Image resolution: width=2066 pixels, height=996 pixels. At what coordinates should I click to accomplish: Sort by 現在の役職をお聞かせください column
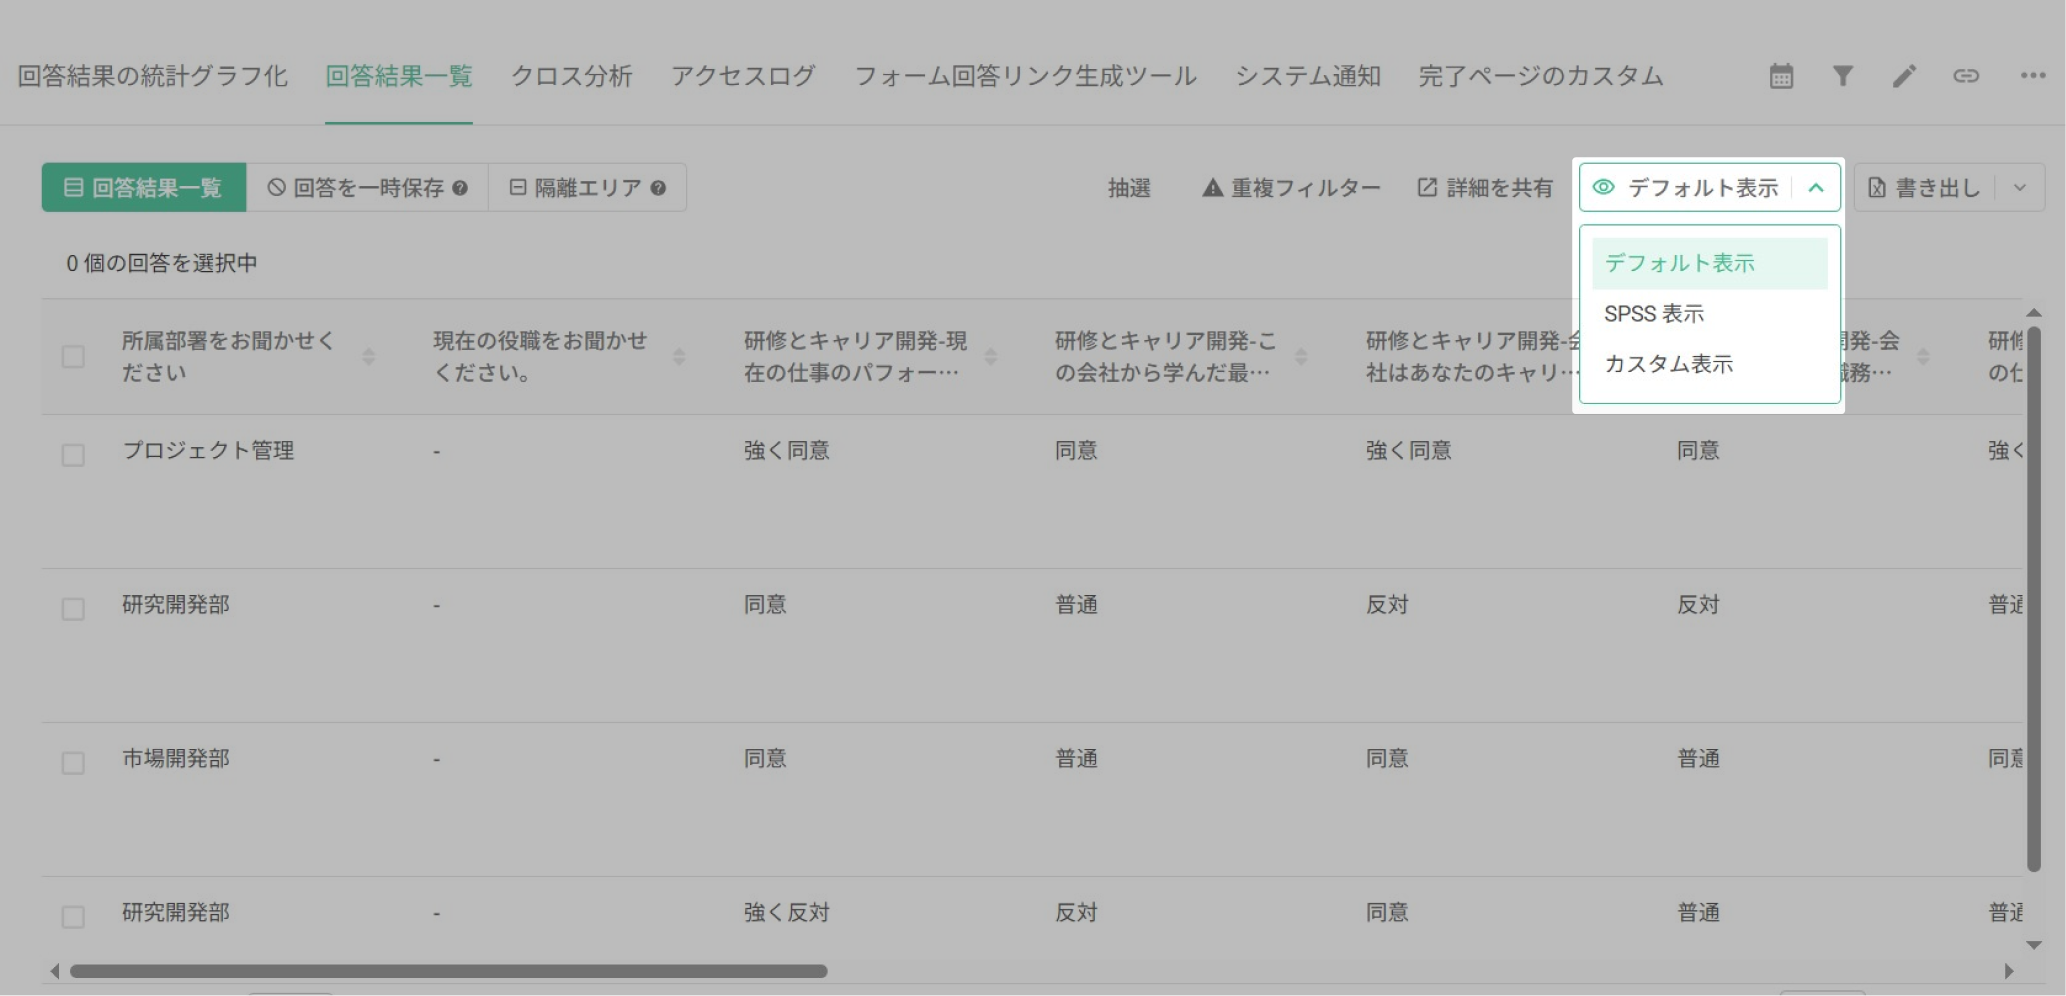pos(679,357)
